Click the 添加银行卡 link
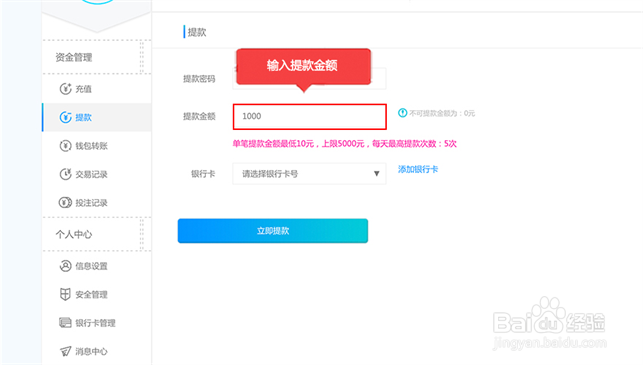 418,169
